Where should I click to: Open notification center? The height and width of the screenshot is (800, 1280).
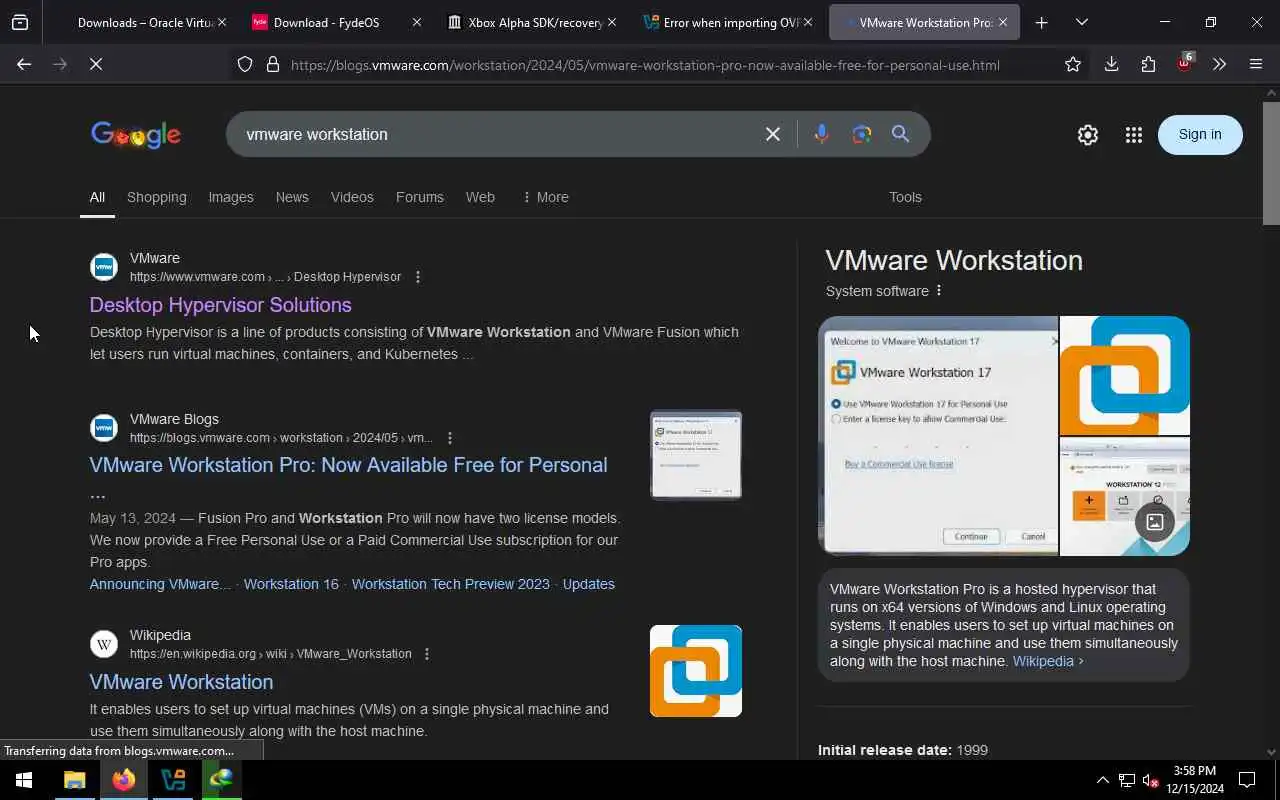[1247, 780]
